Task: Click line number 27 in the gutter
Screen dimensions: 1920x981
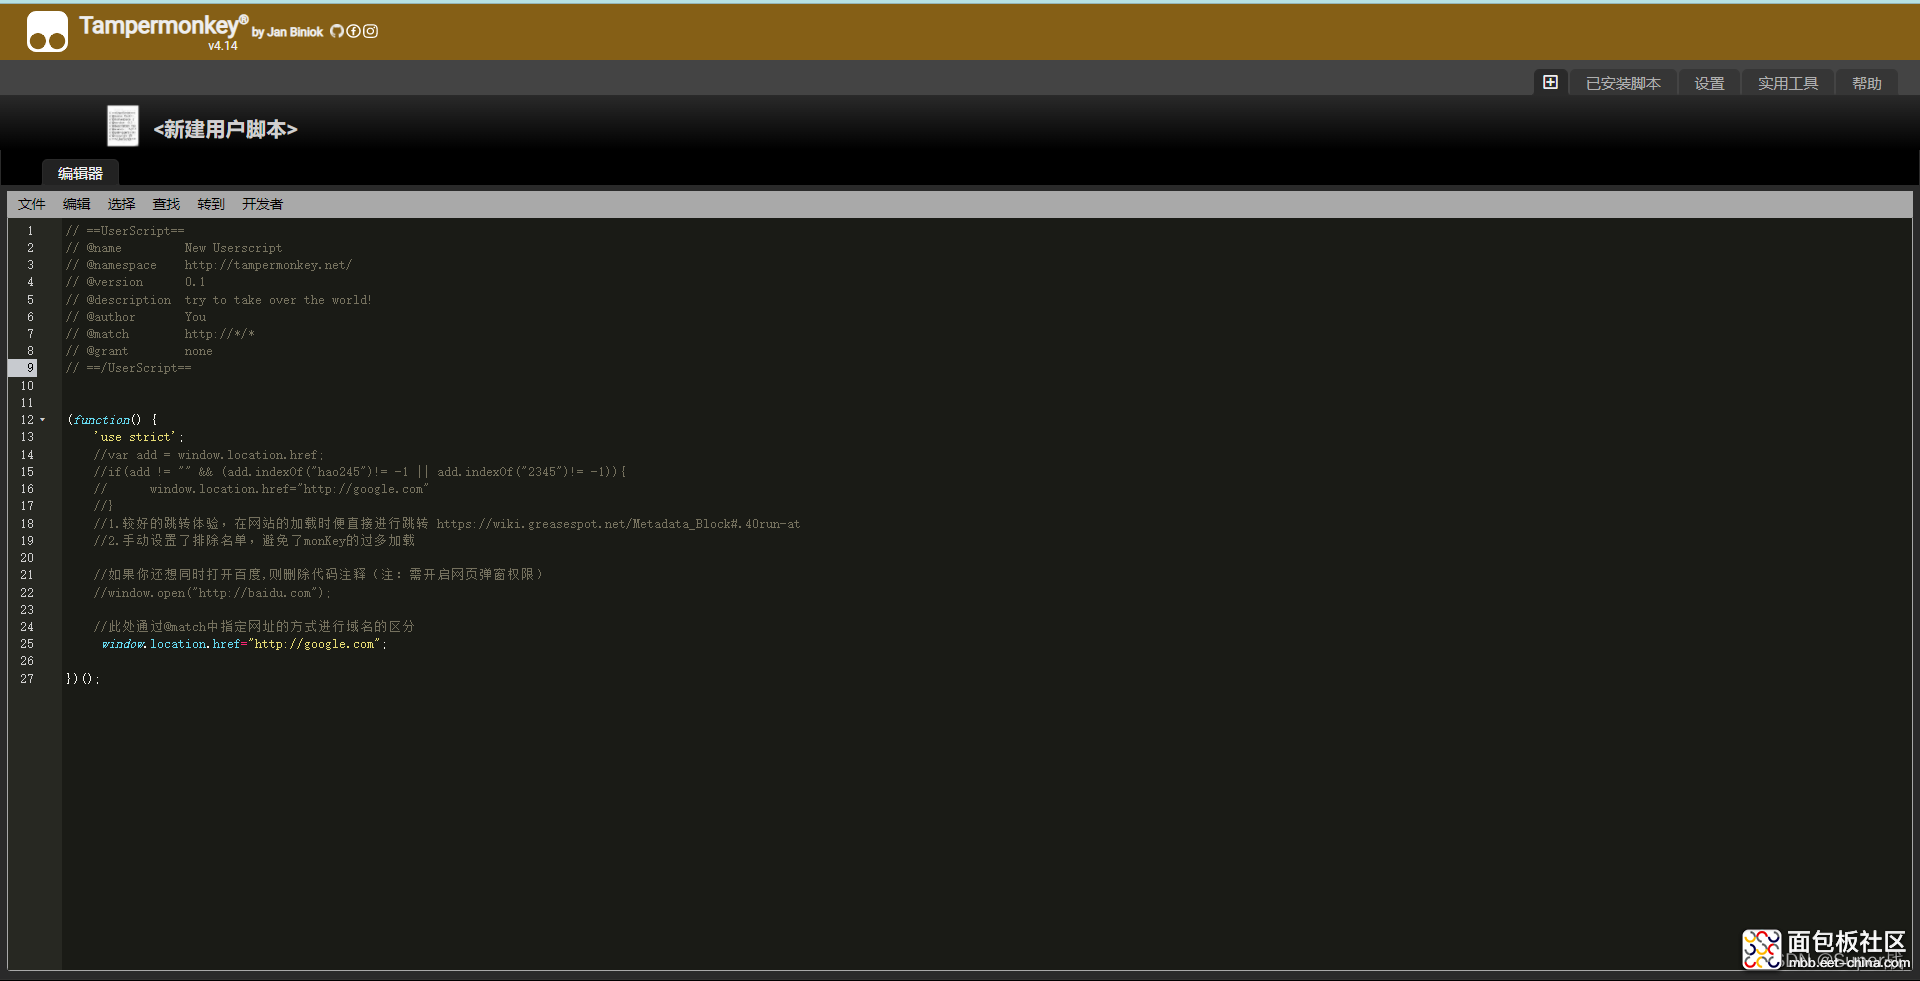Action: point(27,679)
